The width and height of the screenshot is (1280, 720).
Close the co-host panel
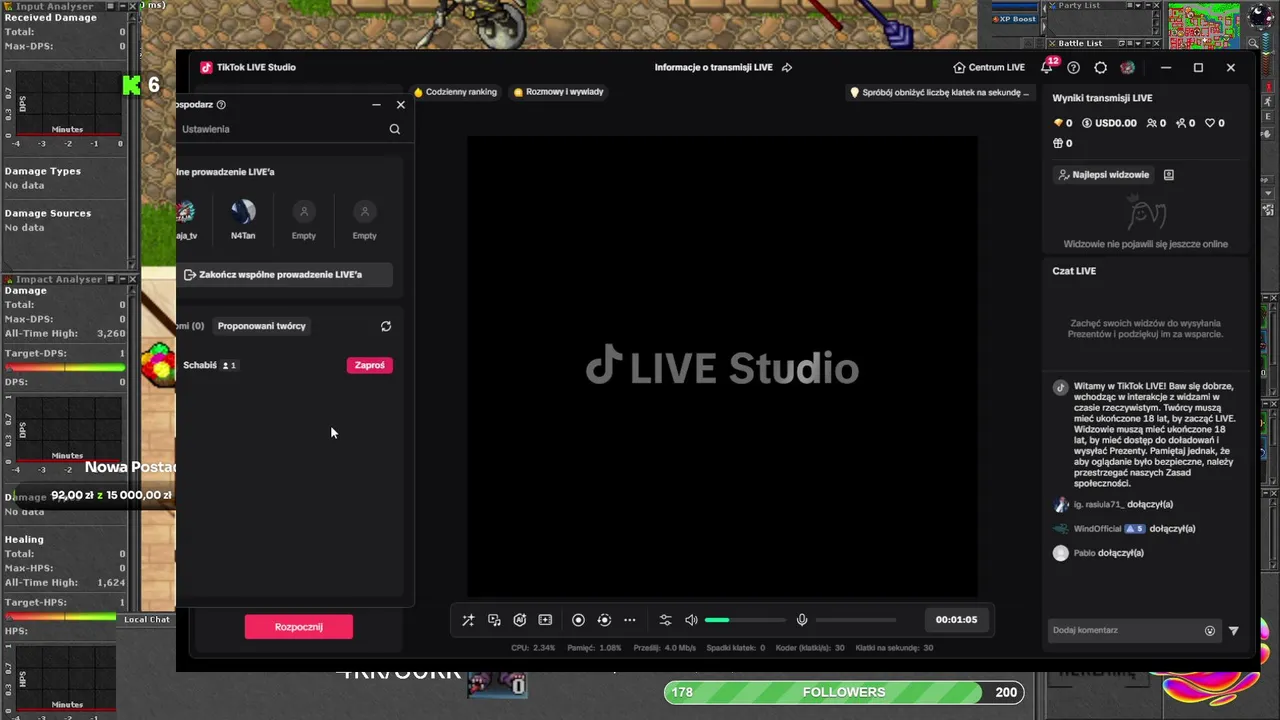tap(401, 104)
